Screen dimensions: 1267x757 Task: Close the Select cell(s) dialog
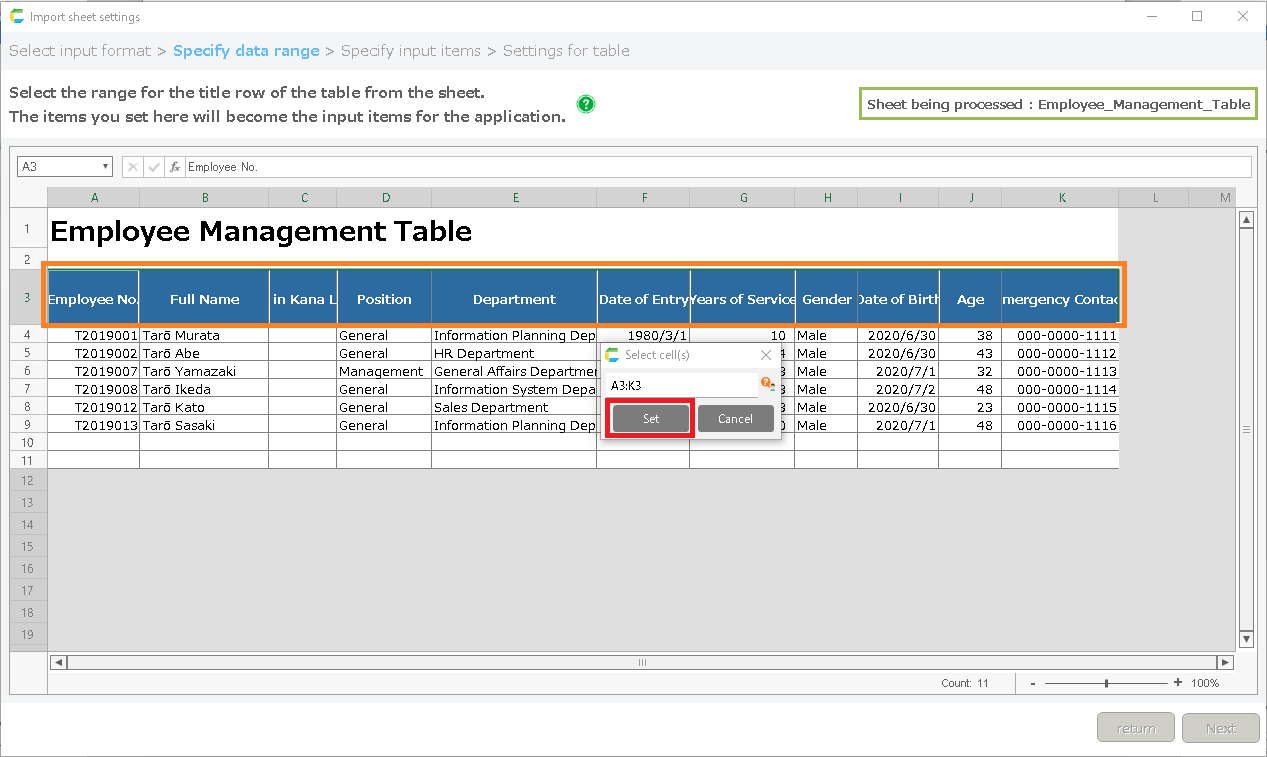coord(766,355)
